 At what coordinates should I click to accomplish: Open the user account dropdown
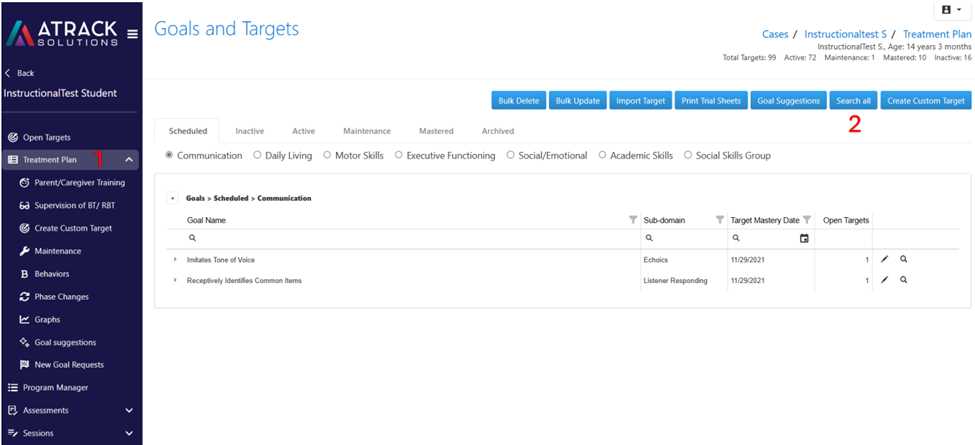(951, 10)
